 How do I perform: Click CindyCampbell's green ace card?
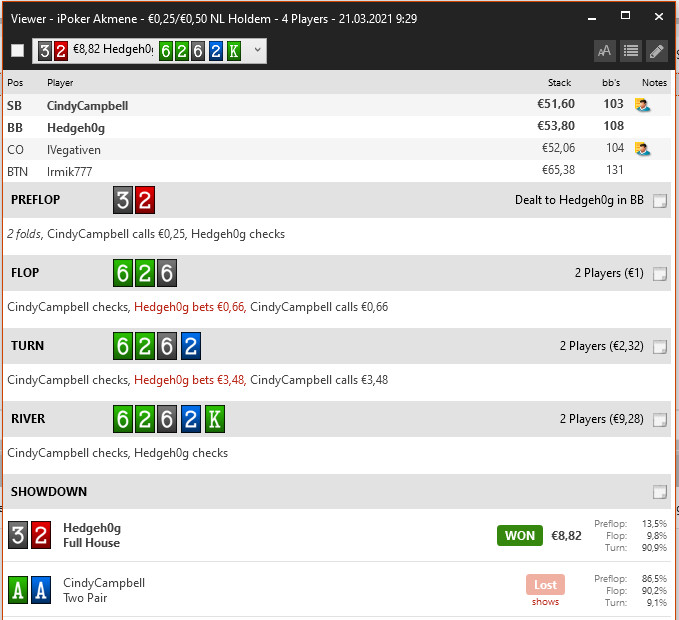pos(18,590)
